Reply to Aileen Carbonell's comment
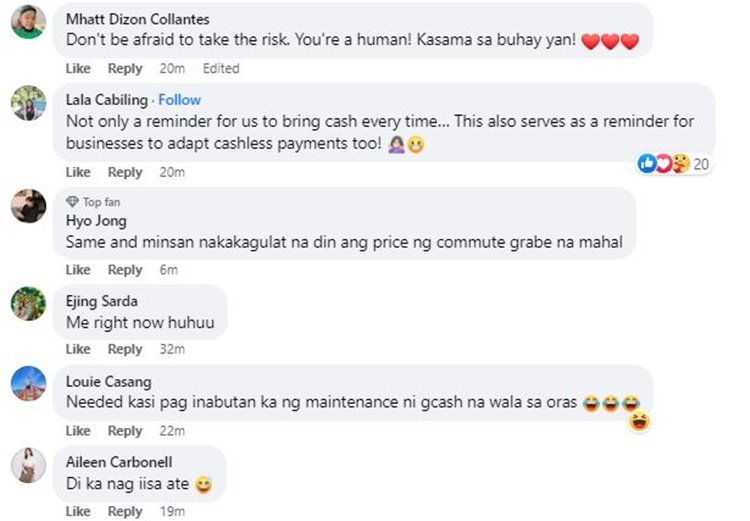The width and height of the screenshot is (750, 521). (125, 511)
